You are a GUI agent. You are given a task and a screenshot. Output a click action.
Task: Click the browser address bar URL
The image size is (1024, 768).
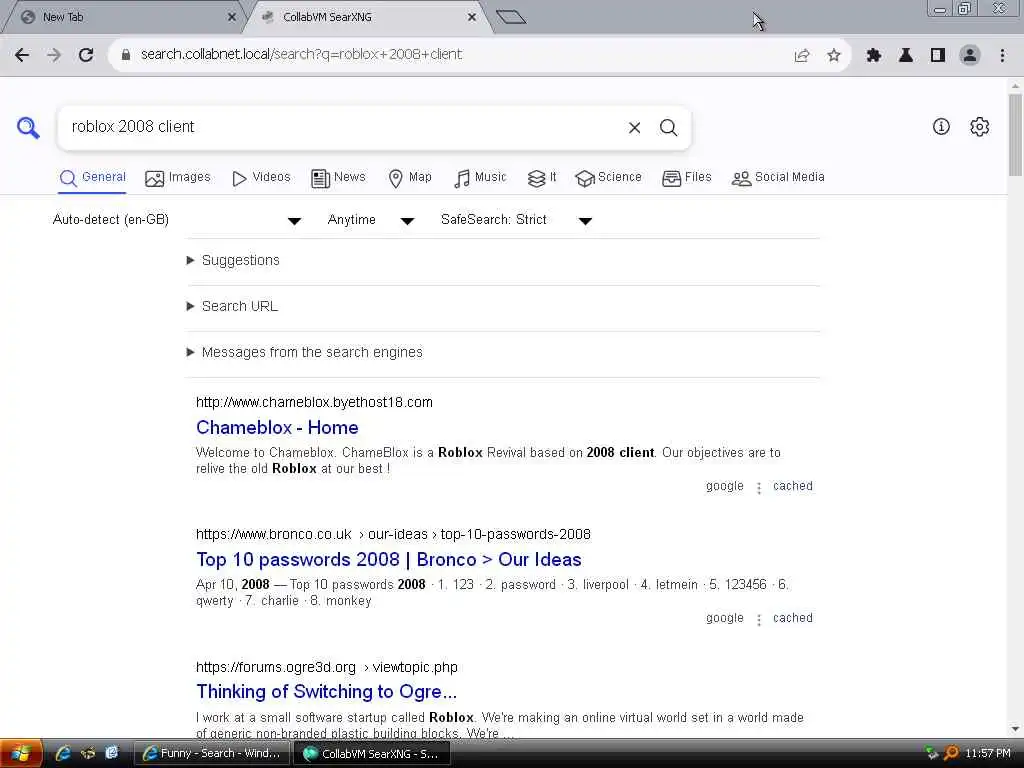tap(301, 55)
